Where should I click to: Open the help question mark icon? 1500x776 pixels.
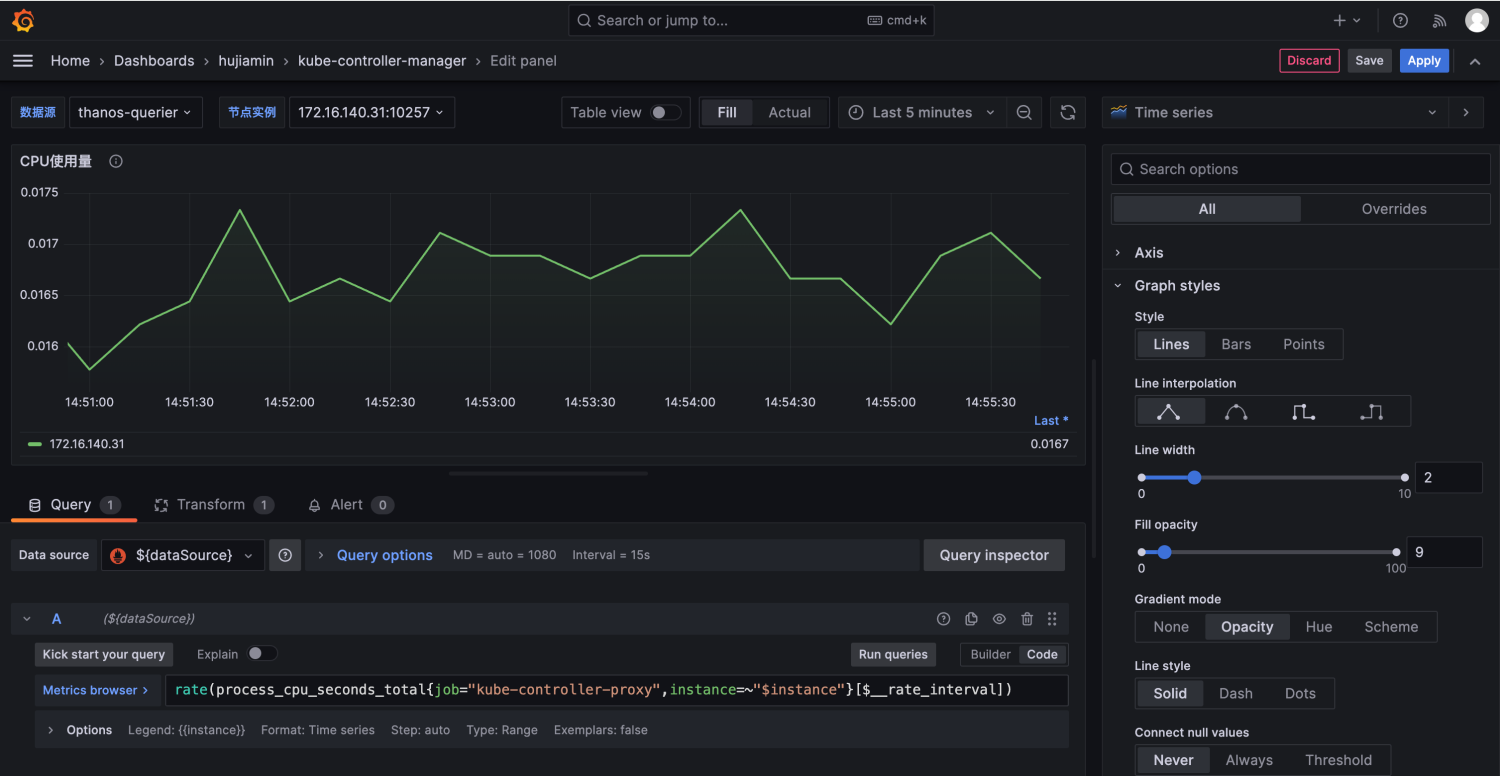tap(1400, 20)
